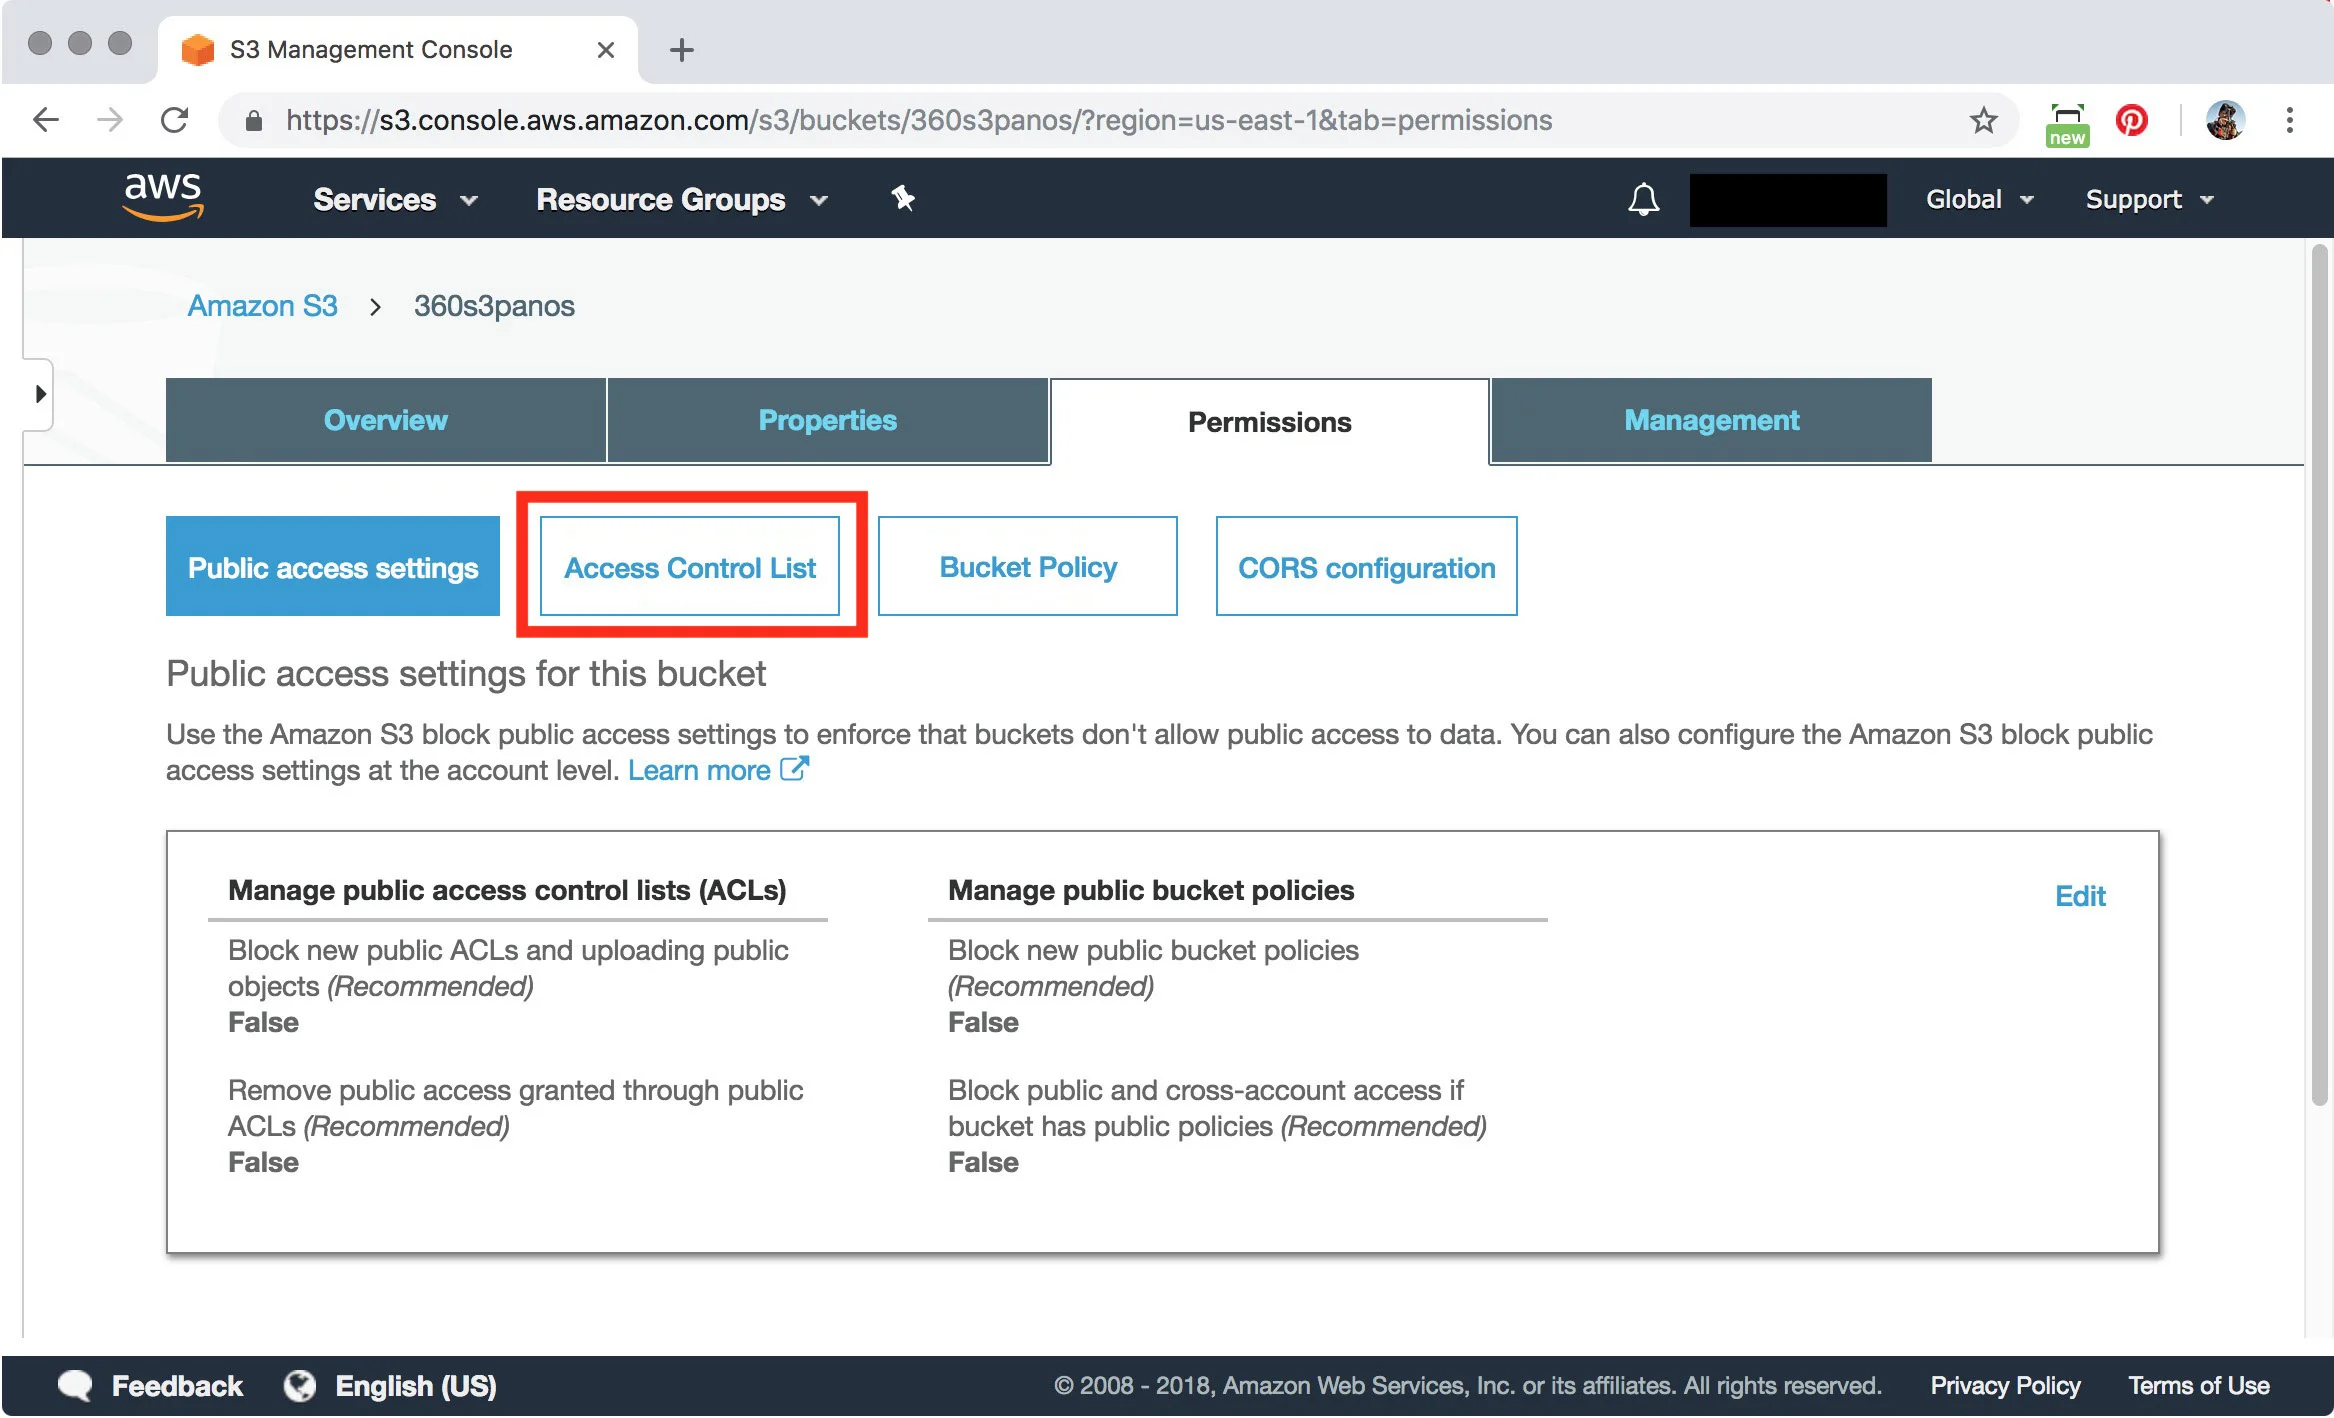Open the Chrome three-dot menu
Image resolution: width=2334 pixels, height=1418 pixels.
(x=2289, y=121)
